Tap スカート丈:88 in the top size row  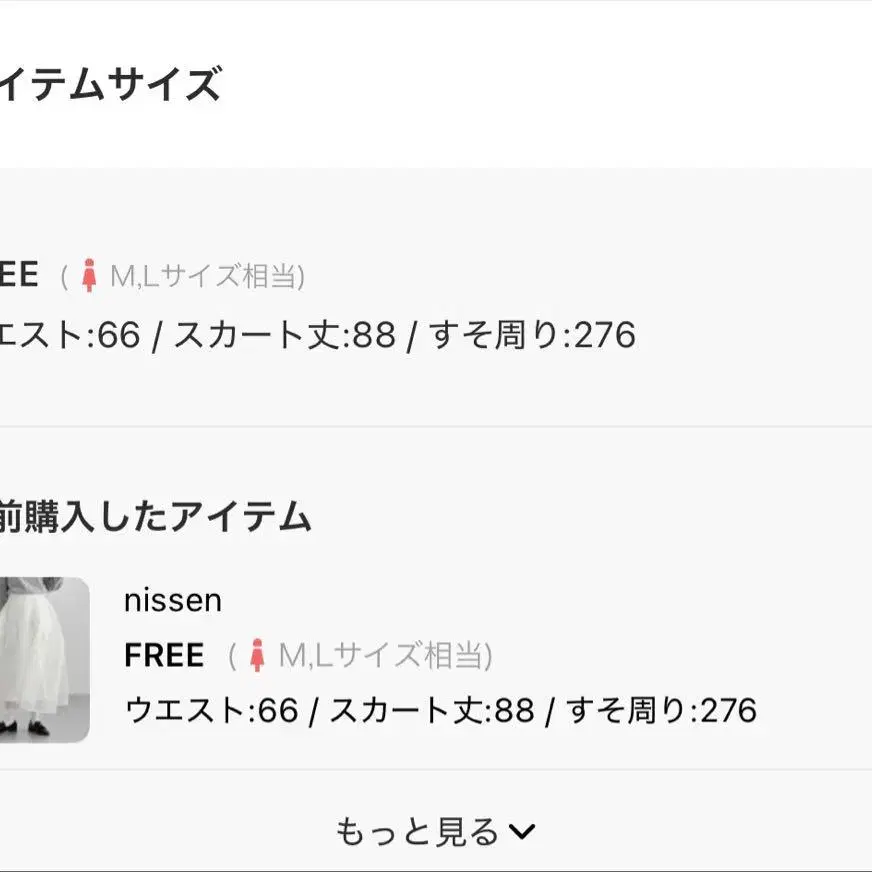click(285, 335)
